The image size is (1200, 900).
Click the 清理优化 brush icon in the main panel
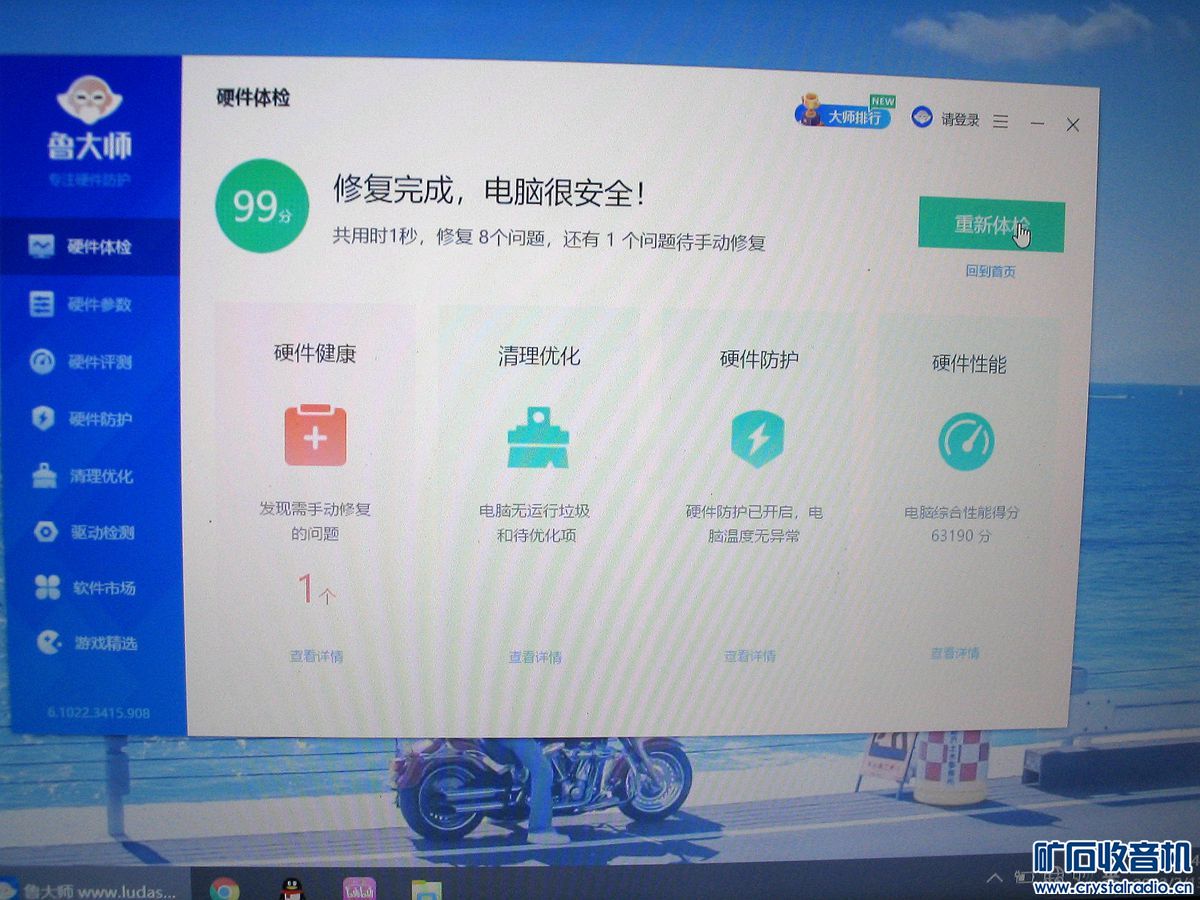[537, 438]
